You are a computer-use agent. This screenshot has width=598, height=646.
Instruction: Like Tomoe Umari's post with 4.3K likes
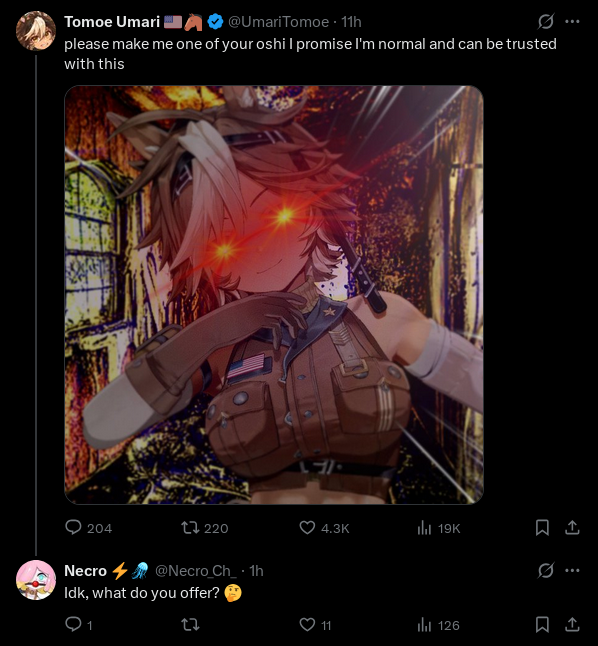pyautogui.click(x=324, y=528)
